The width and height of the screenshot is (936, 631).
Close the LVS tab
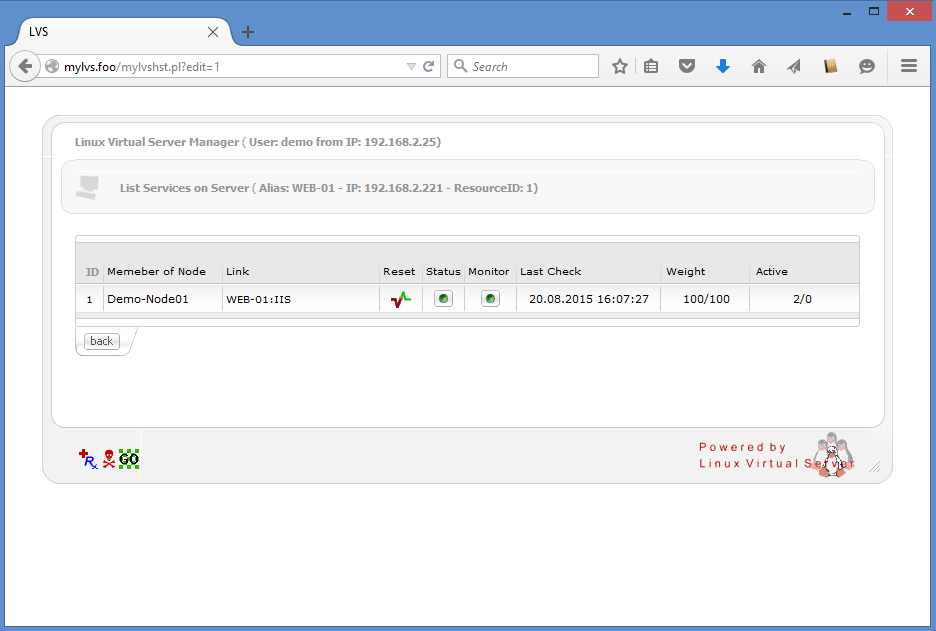click(x=213, y=32)
